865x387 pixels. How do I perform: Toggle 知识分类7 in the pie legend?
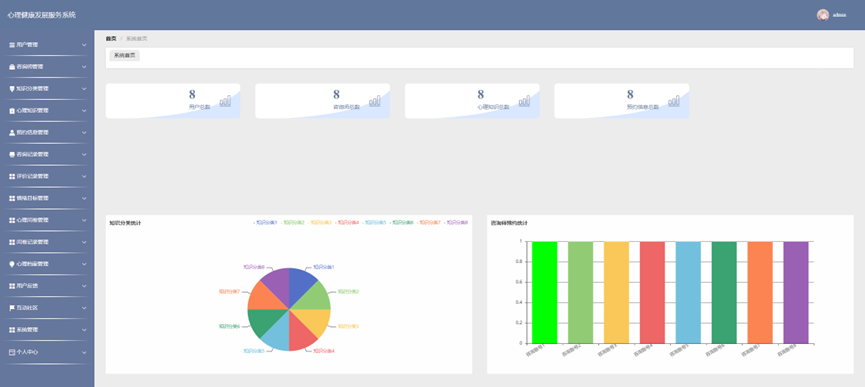[429, 223]
